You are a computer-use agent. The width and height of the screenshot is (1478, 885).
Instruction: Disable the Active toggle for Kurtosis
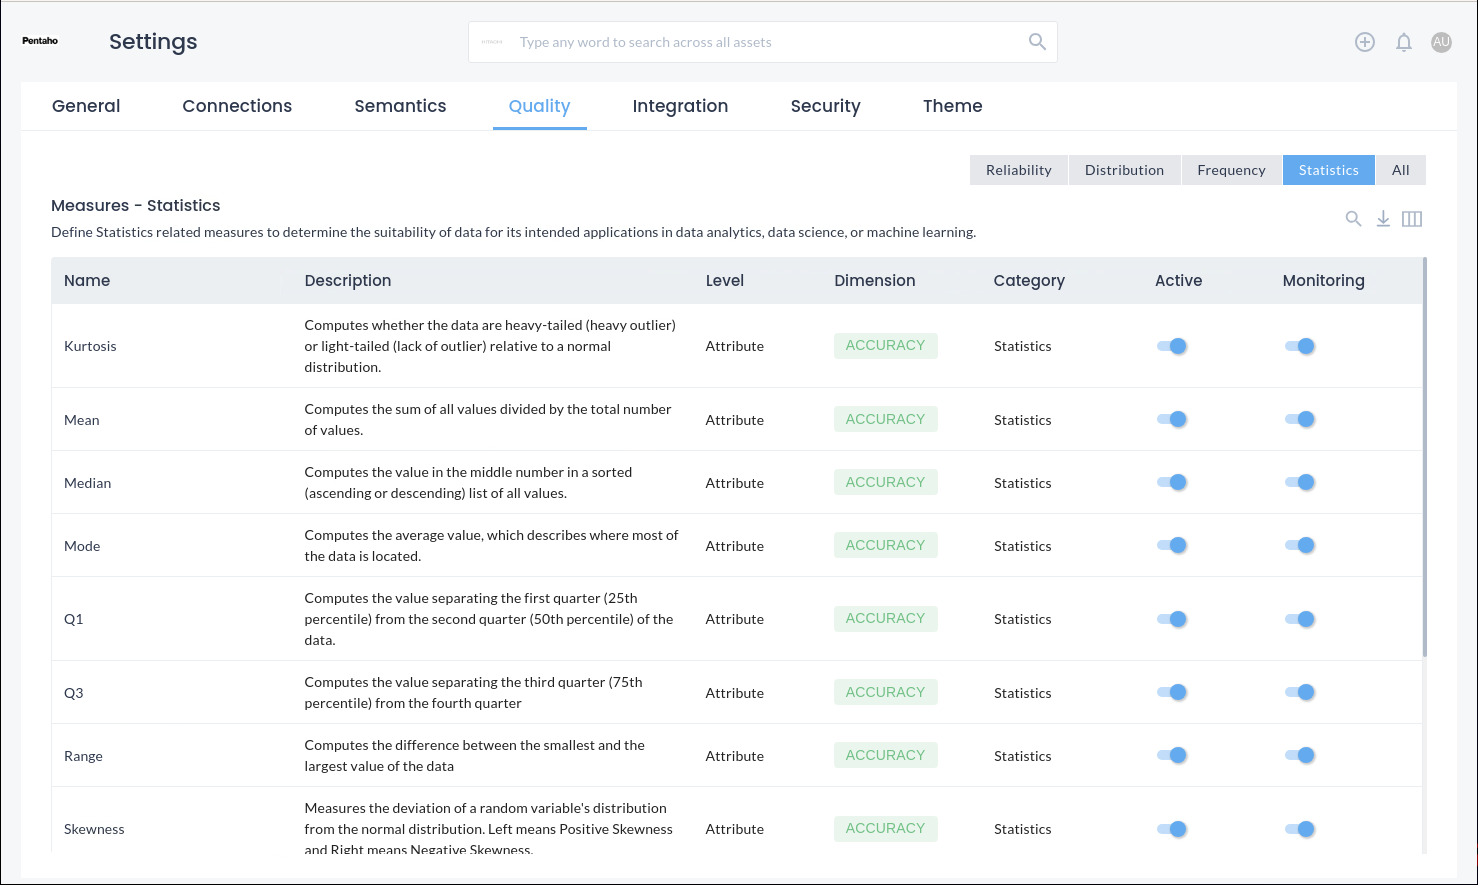pyautogui.click(x=1171, y=346)
